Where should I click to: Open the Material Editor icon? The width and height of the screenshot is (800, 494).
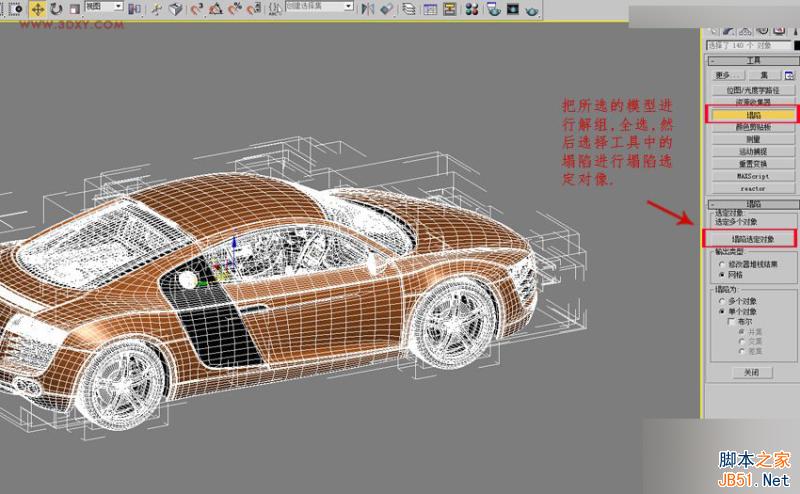pyautogui.click(x=473, y=8)
